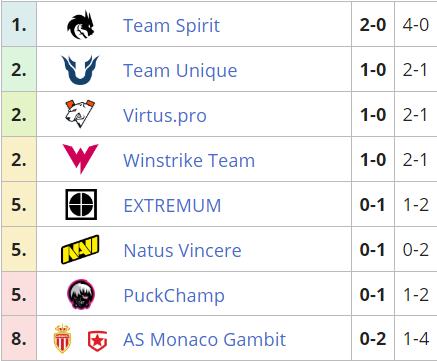Click the Team Spirit dragon logo
This screenshot has height=361, width=437.
[81, 25]
